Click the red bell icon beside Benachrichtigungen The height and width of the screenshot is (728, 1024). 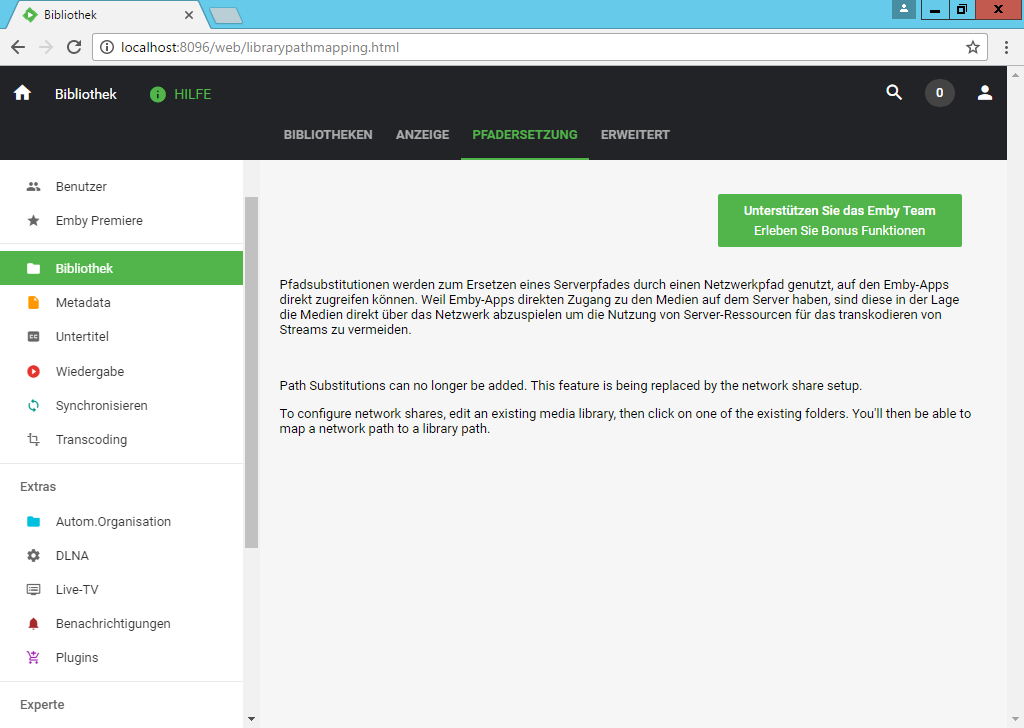(33, 624)
